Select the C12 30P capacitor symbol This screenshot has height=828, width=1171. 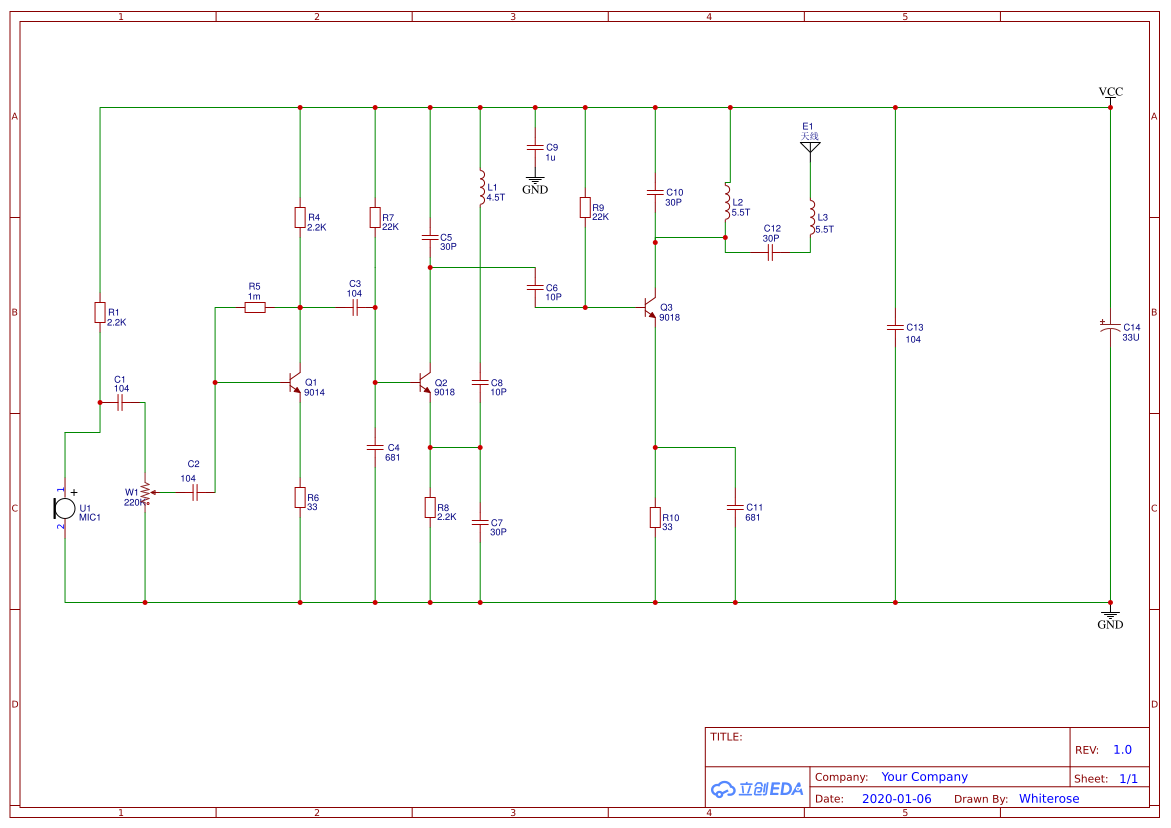pyautogui.click(x=770, y=252)
